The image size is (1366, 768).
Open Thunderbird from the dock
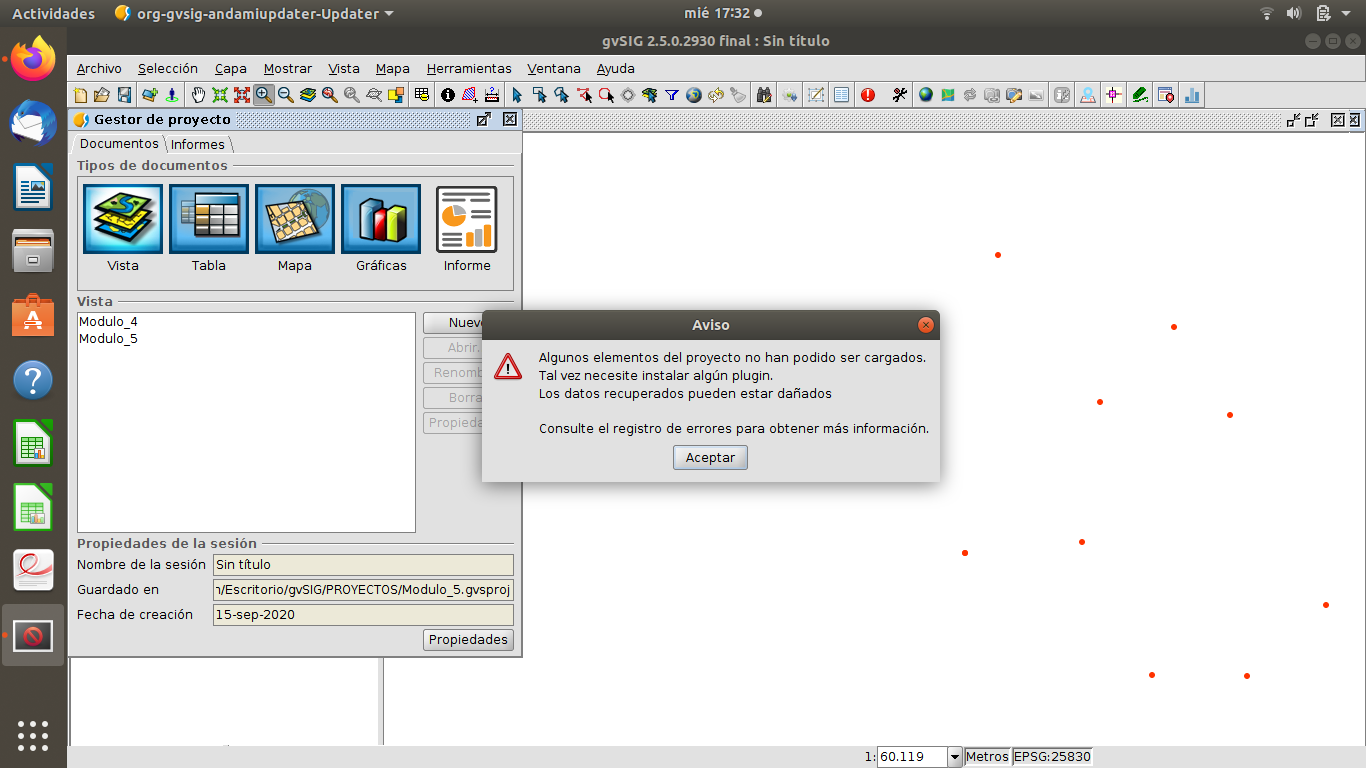(33, 123)
